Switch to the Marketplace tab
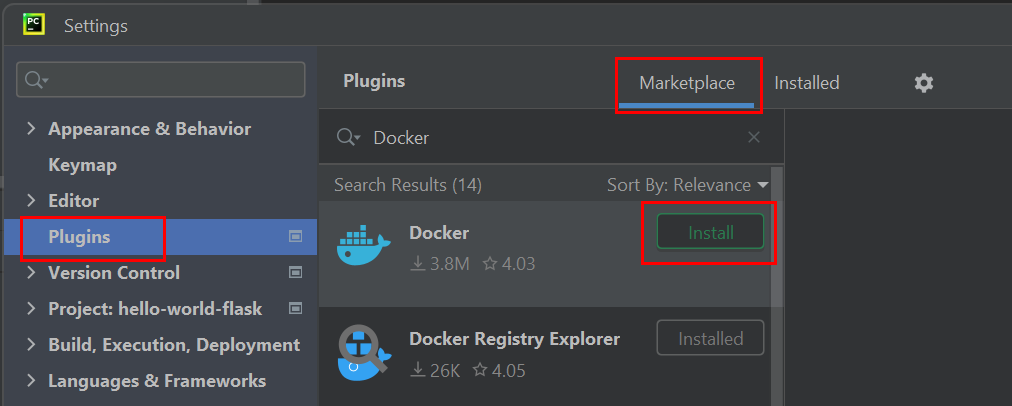Screen dimensions: 1012x406 tap(687, 83)
